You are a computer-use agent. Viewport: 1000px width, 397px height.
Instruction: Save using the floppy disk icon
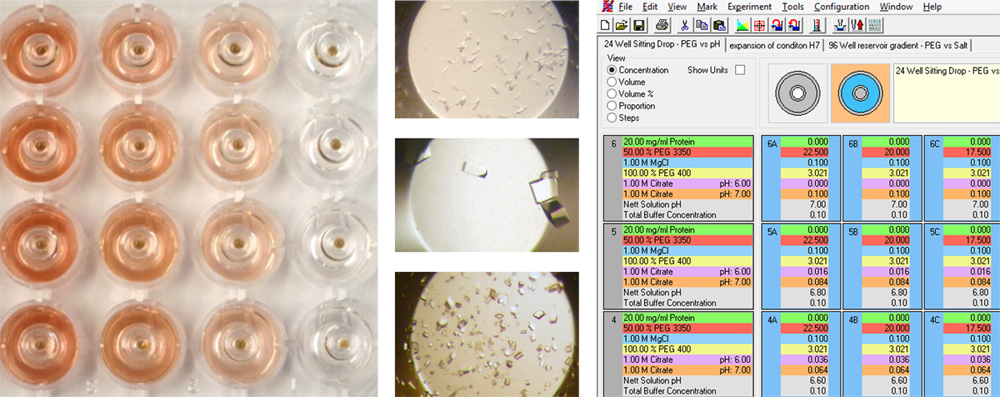(638, 26)
